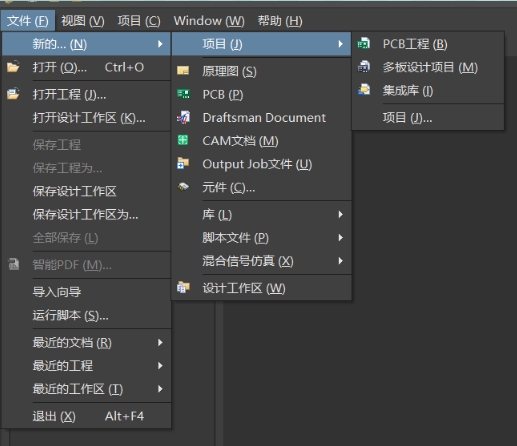Viewport: 517px width, 446px height.
Task: Choose 退出 (X) to quit
Action: pyautogui.click(x=86, y=416)
